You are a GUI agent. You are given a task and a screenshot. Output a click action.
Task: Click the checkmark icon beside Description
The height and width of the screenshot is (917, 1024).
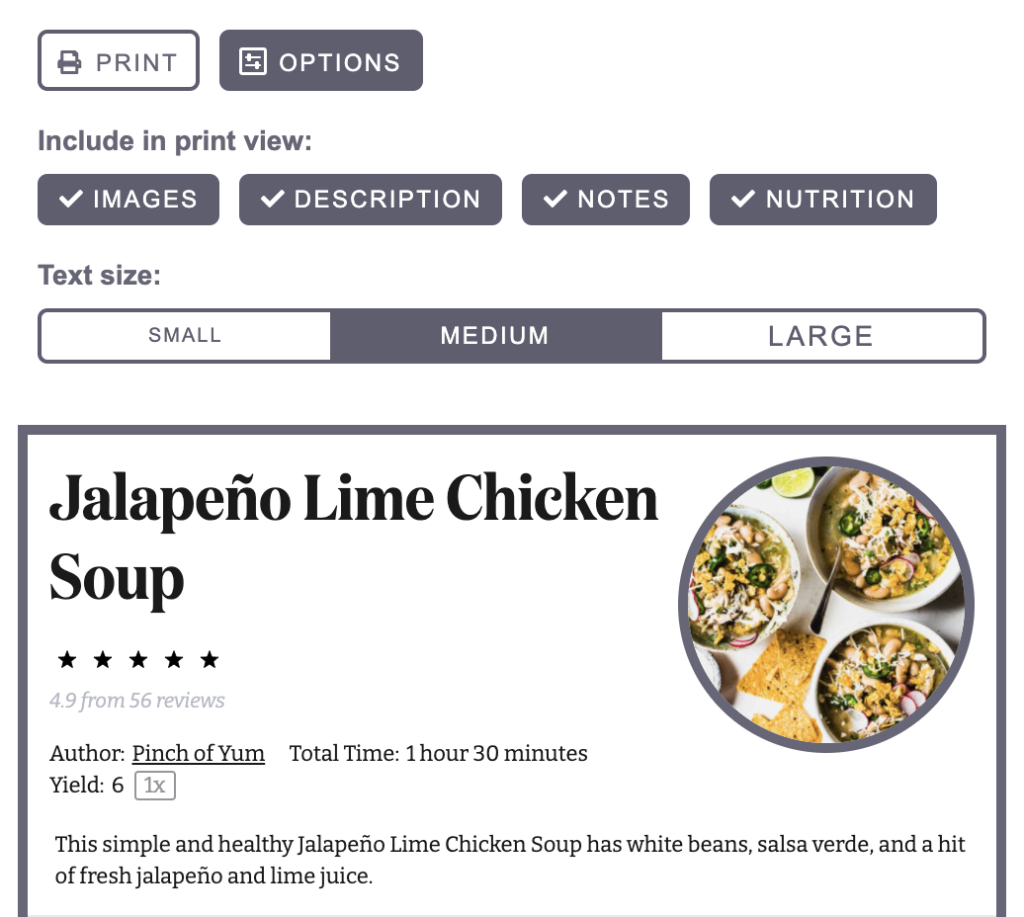tap(272, 199)
